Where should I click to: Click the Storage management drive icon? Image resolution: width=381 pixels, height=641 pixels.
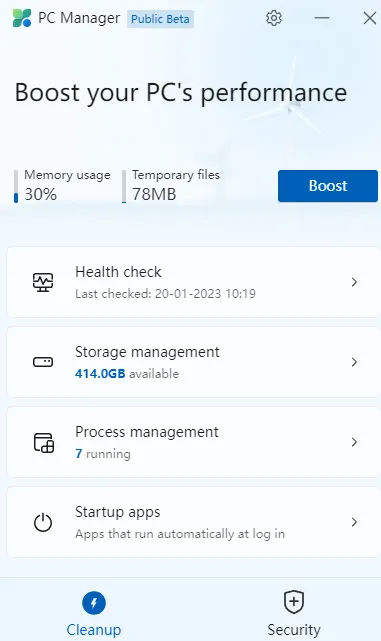(x=43, y=362)
